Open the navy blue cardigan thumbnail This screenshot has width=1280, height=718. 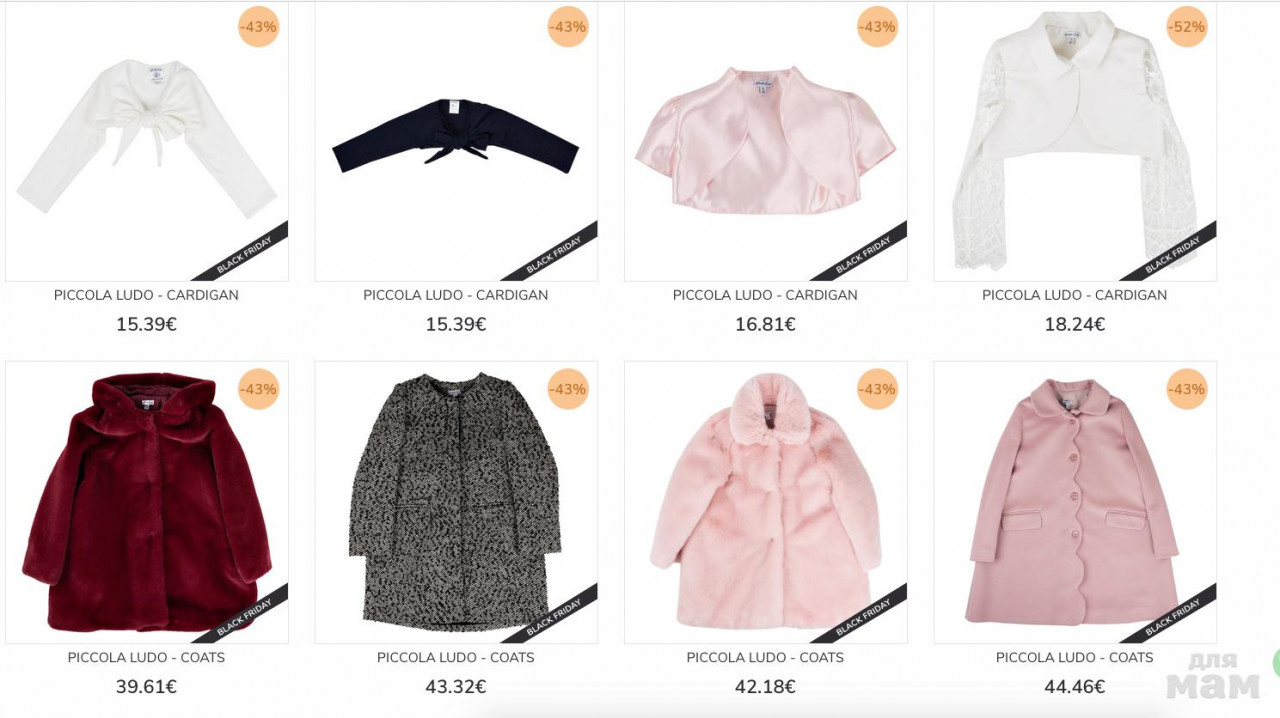(x=456, y=141)
